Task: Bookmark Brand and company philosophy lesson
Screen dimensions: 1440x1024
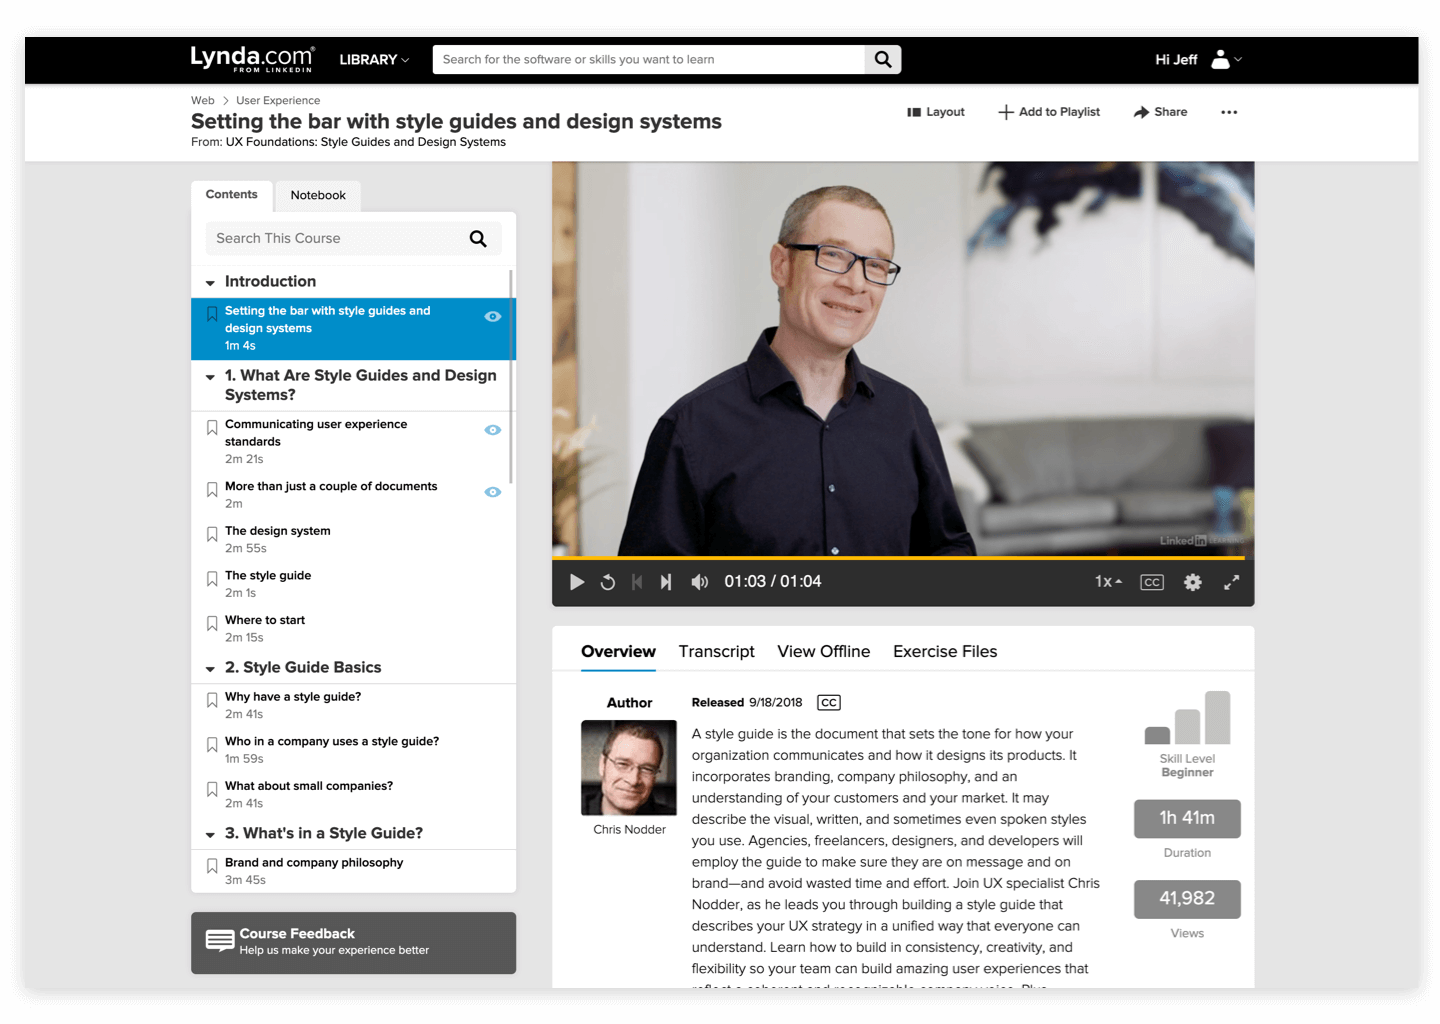Action: coord(212,866)
